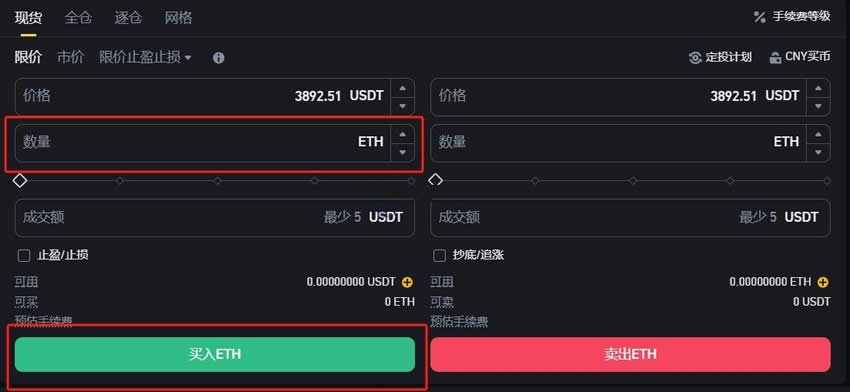The image size is (850, 392).
Task: Add USDT funds with yellow plus icon
Action: pos(407,282)
